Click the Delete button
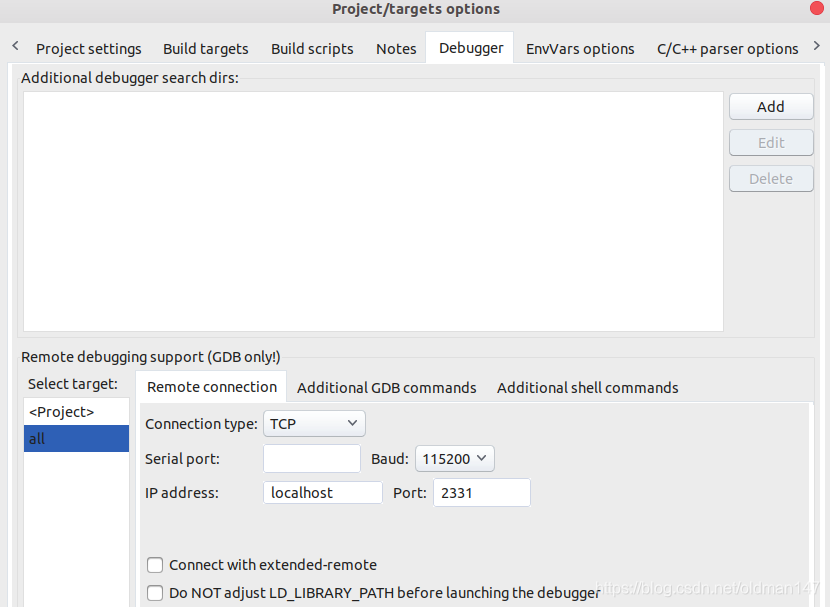The height and width of the screenshot is (607, 830). pos(771,178)
